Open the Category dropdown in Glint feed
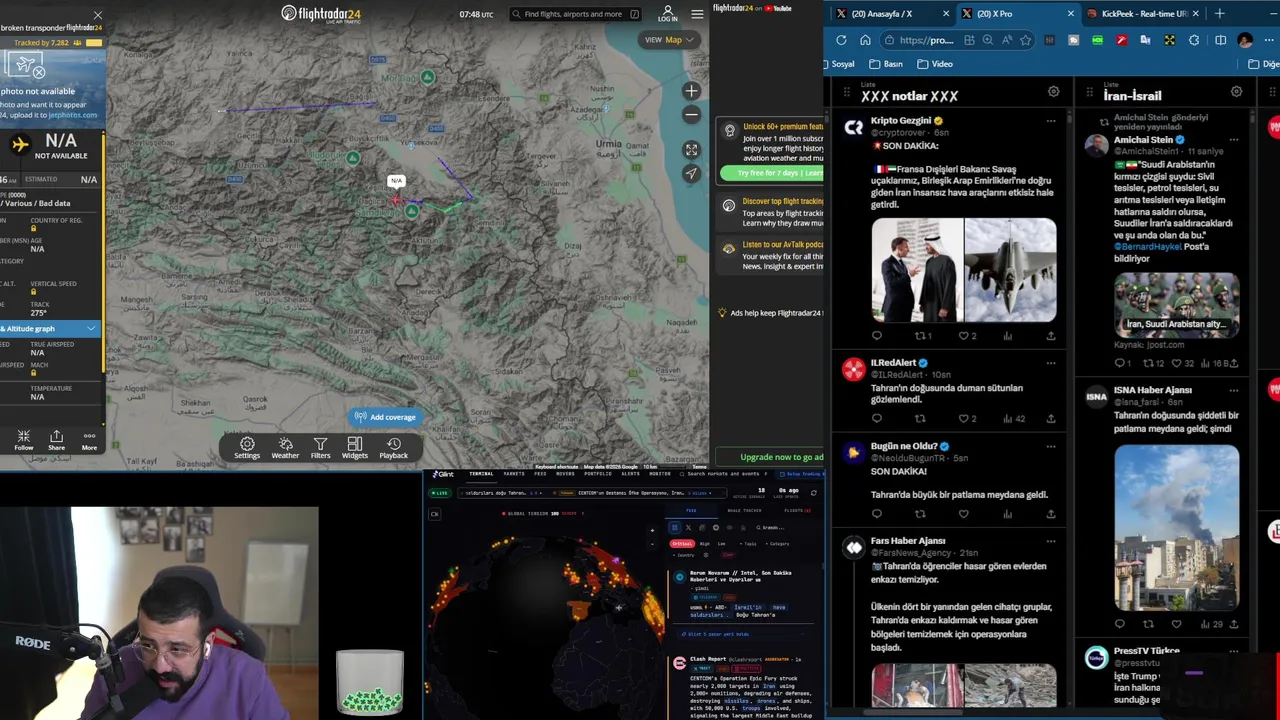1280x720 pixels. [x=778, y=544]
